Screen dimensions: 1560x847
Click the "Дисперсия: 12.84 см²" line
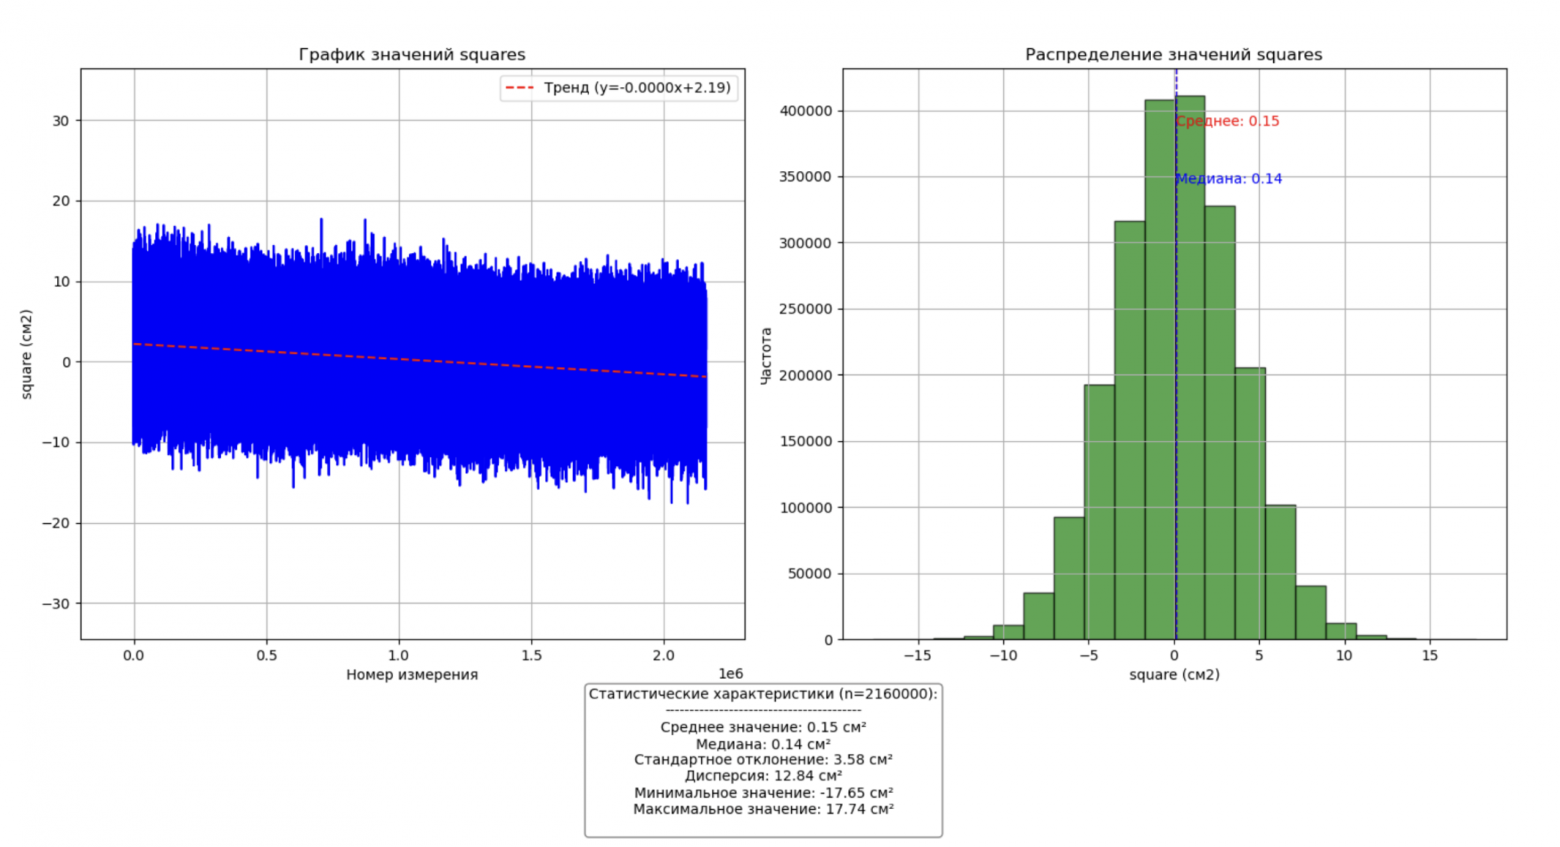pos(763,776)
